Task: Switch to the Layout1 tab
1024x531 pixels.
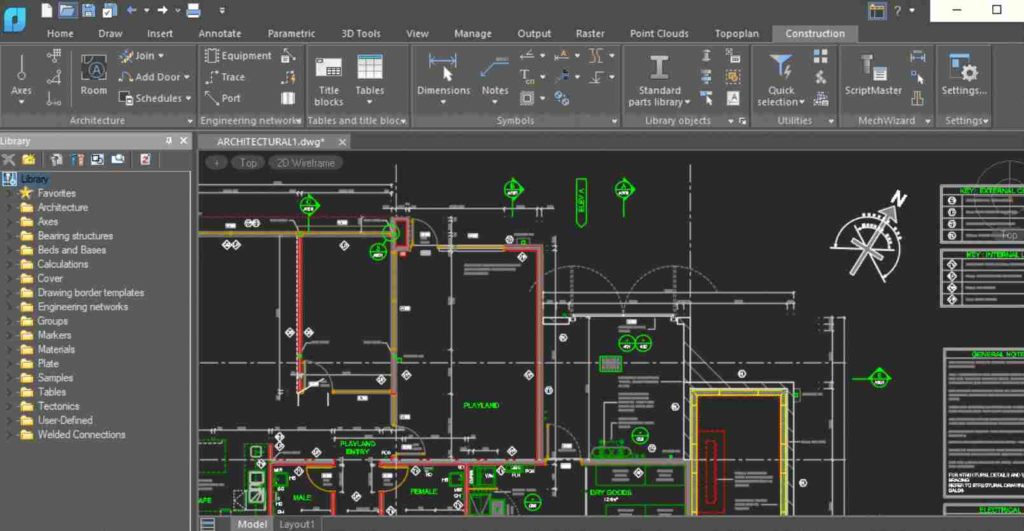Action: coord(296,524)
